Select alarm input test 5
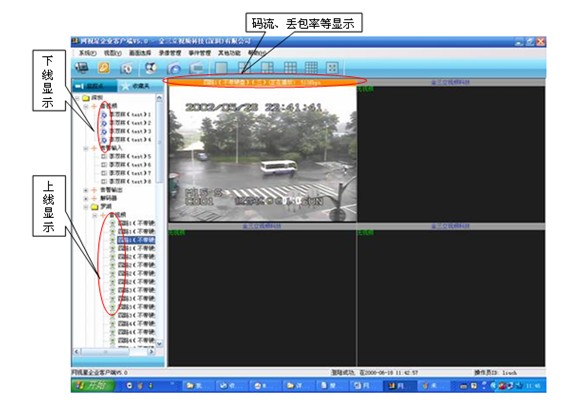Viewport: 582px width, 407px height. pos(130,157)
